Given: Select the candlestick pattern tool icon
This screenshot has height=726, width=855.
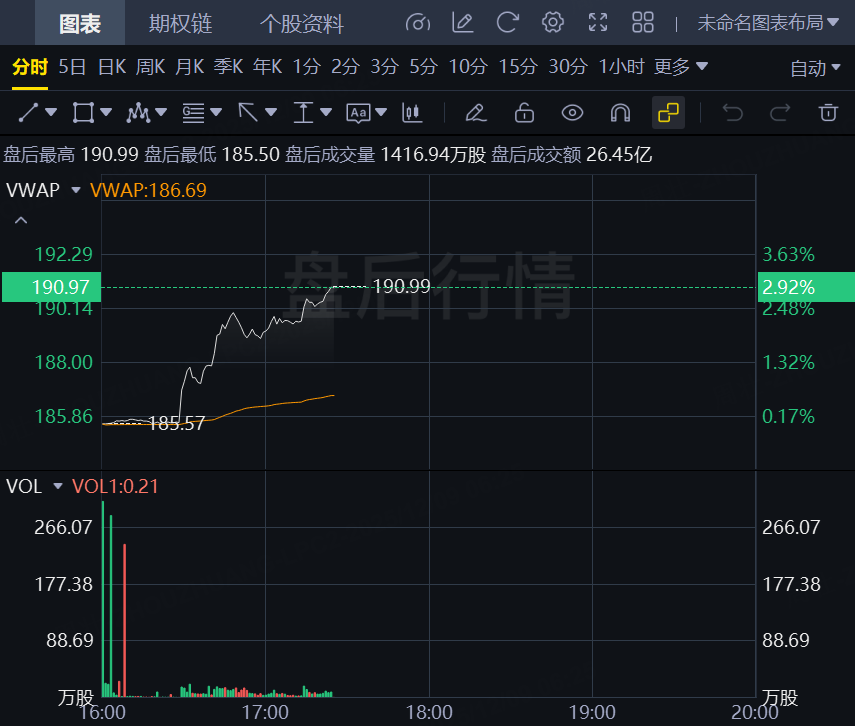Looking at the screenshot, I should click(409, 112).
